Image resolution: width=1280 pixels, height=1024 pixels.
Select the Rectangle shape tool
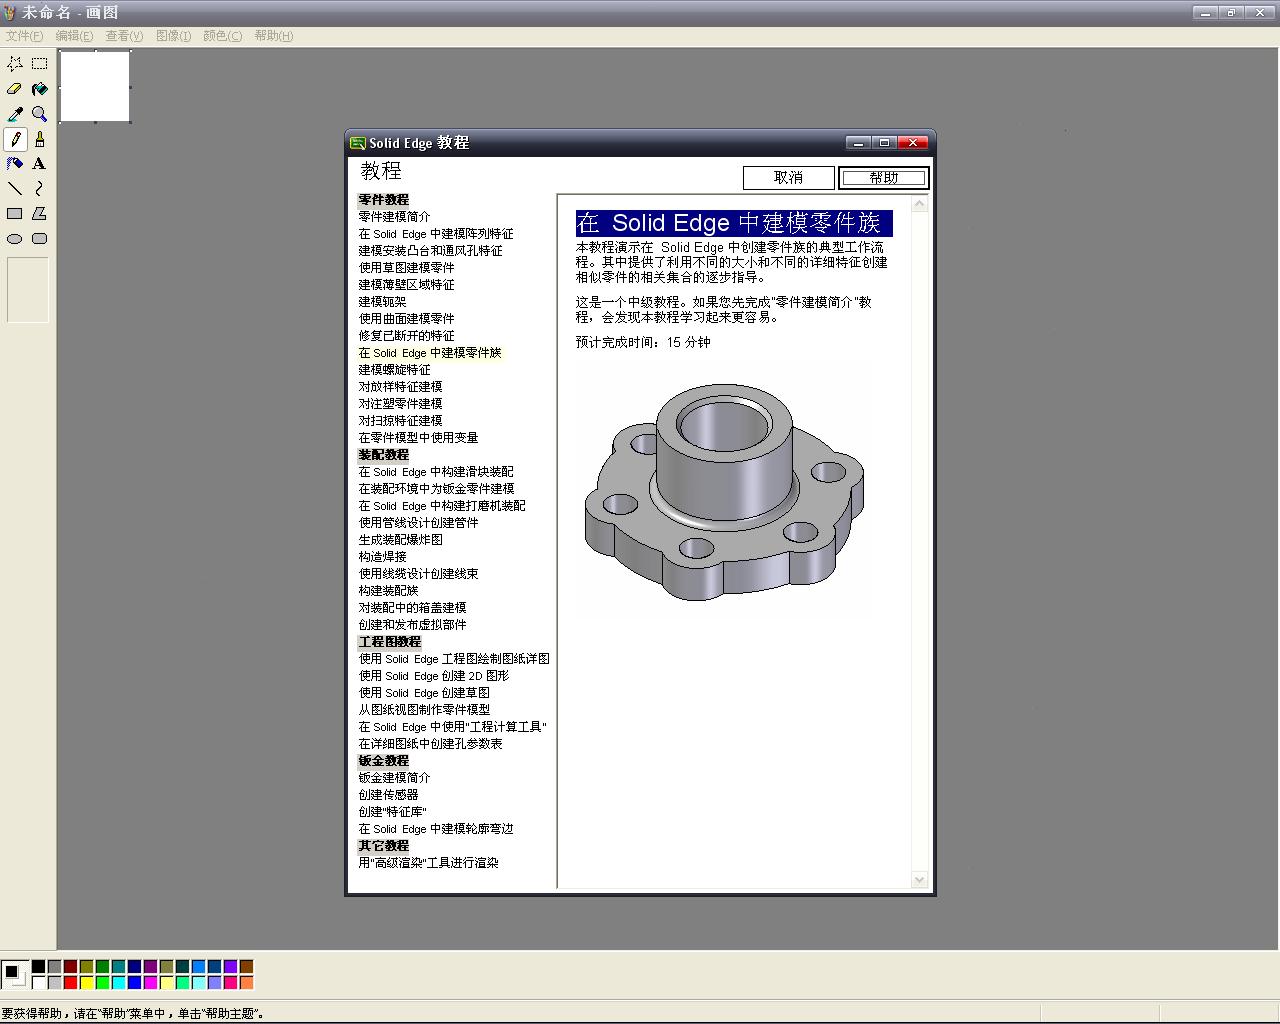tap(15, 214)
